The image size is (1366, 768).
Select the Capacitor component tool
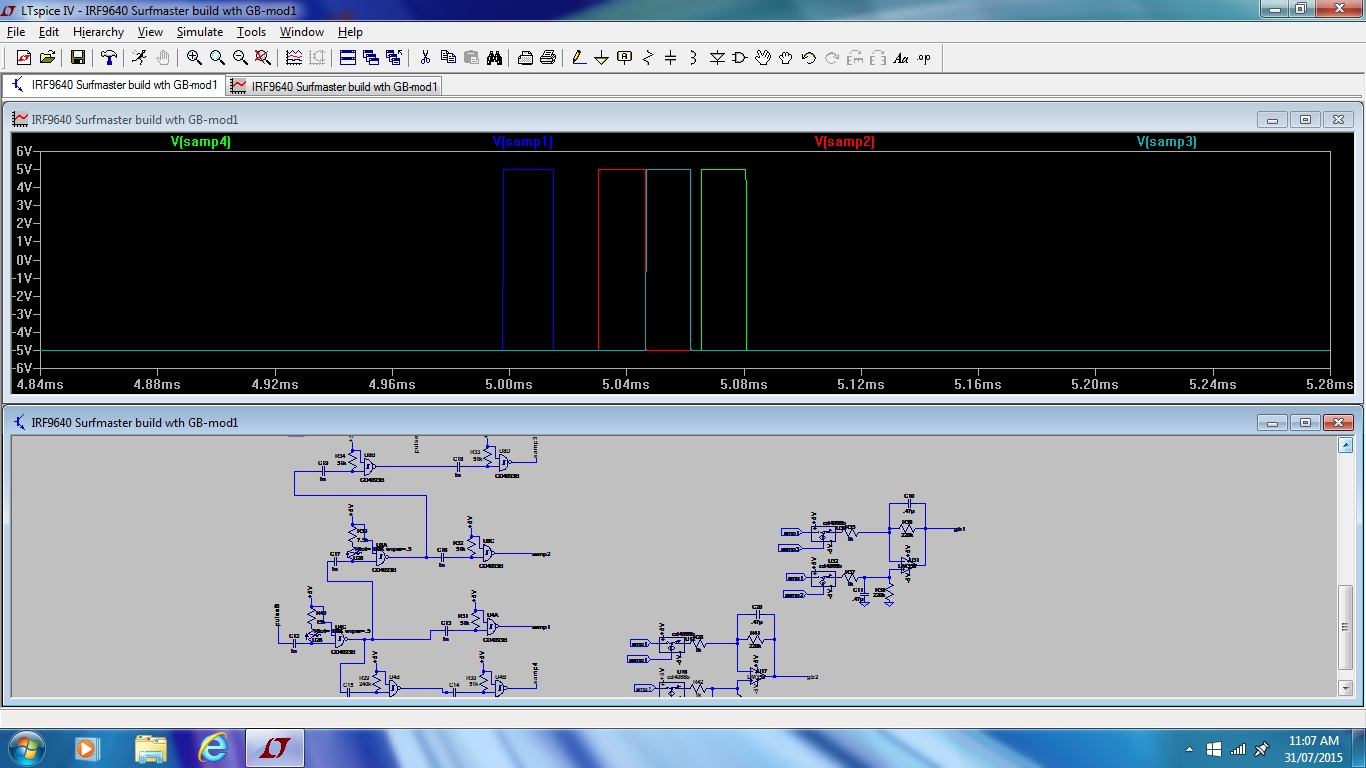[670, 58]
